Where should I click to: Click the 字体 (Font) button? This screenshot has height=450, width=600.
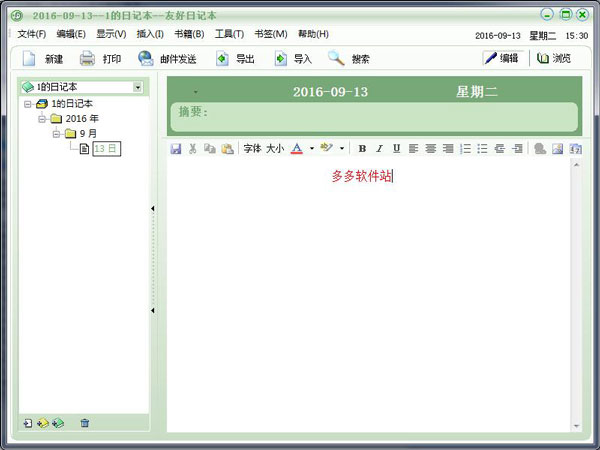[x=252, y=148]
